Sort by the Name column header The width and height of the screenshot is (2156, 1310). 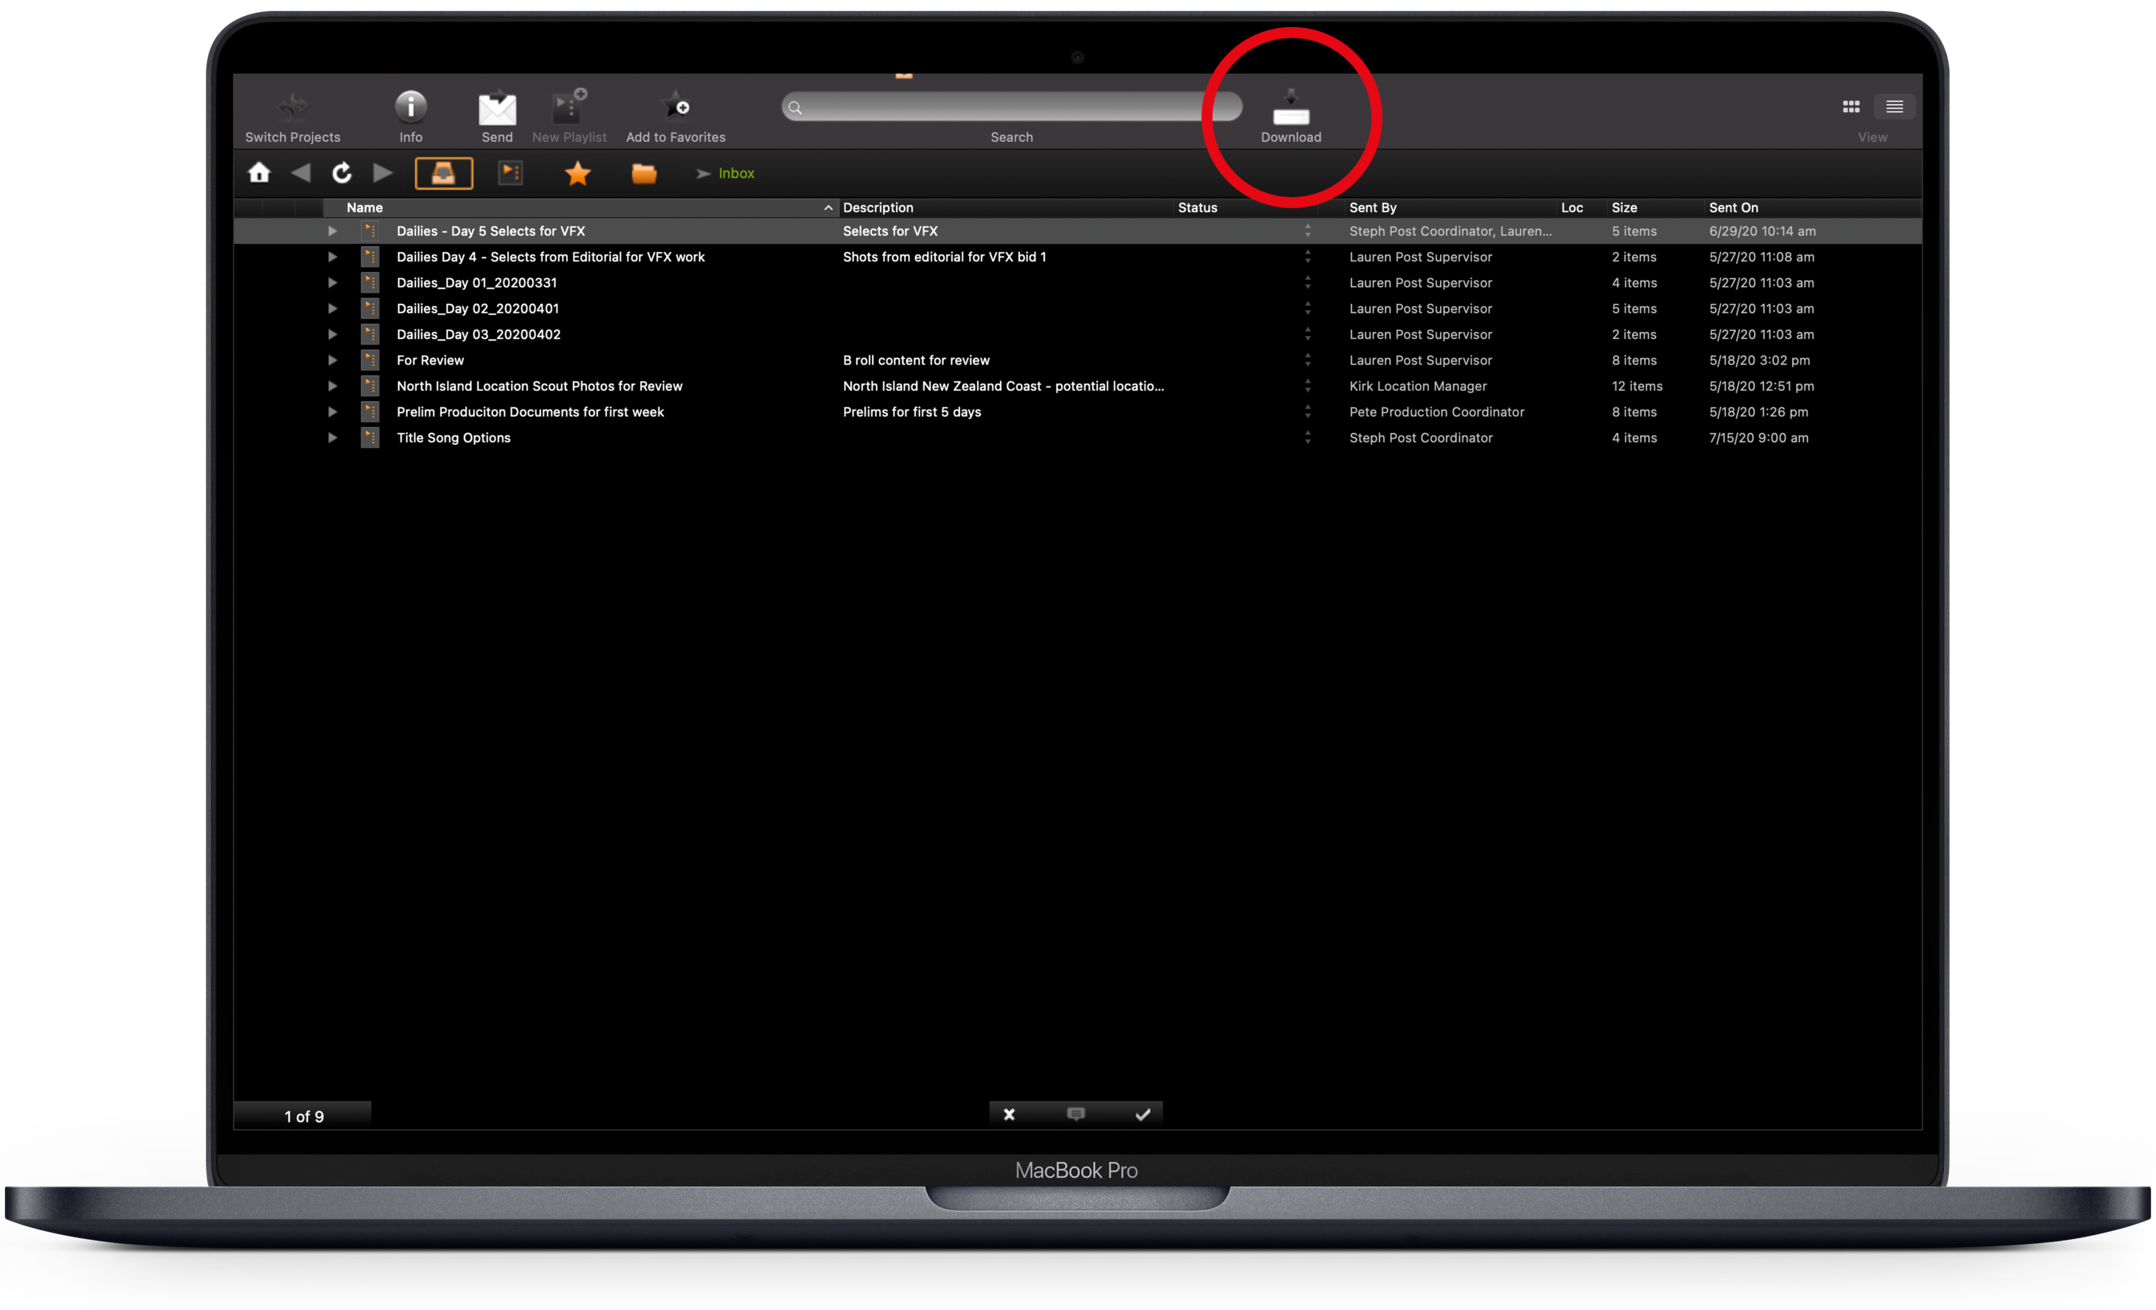click(x=365, y=208)
